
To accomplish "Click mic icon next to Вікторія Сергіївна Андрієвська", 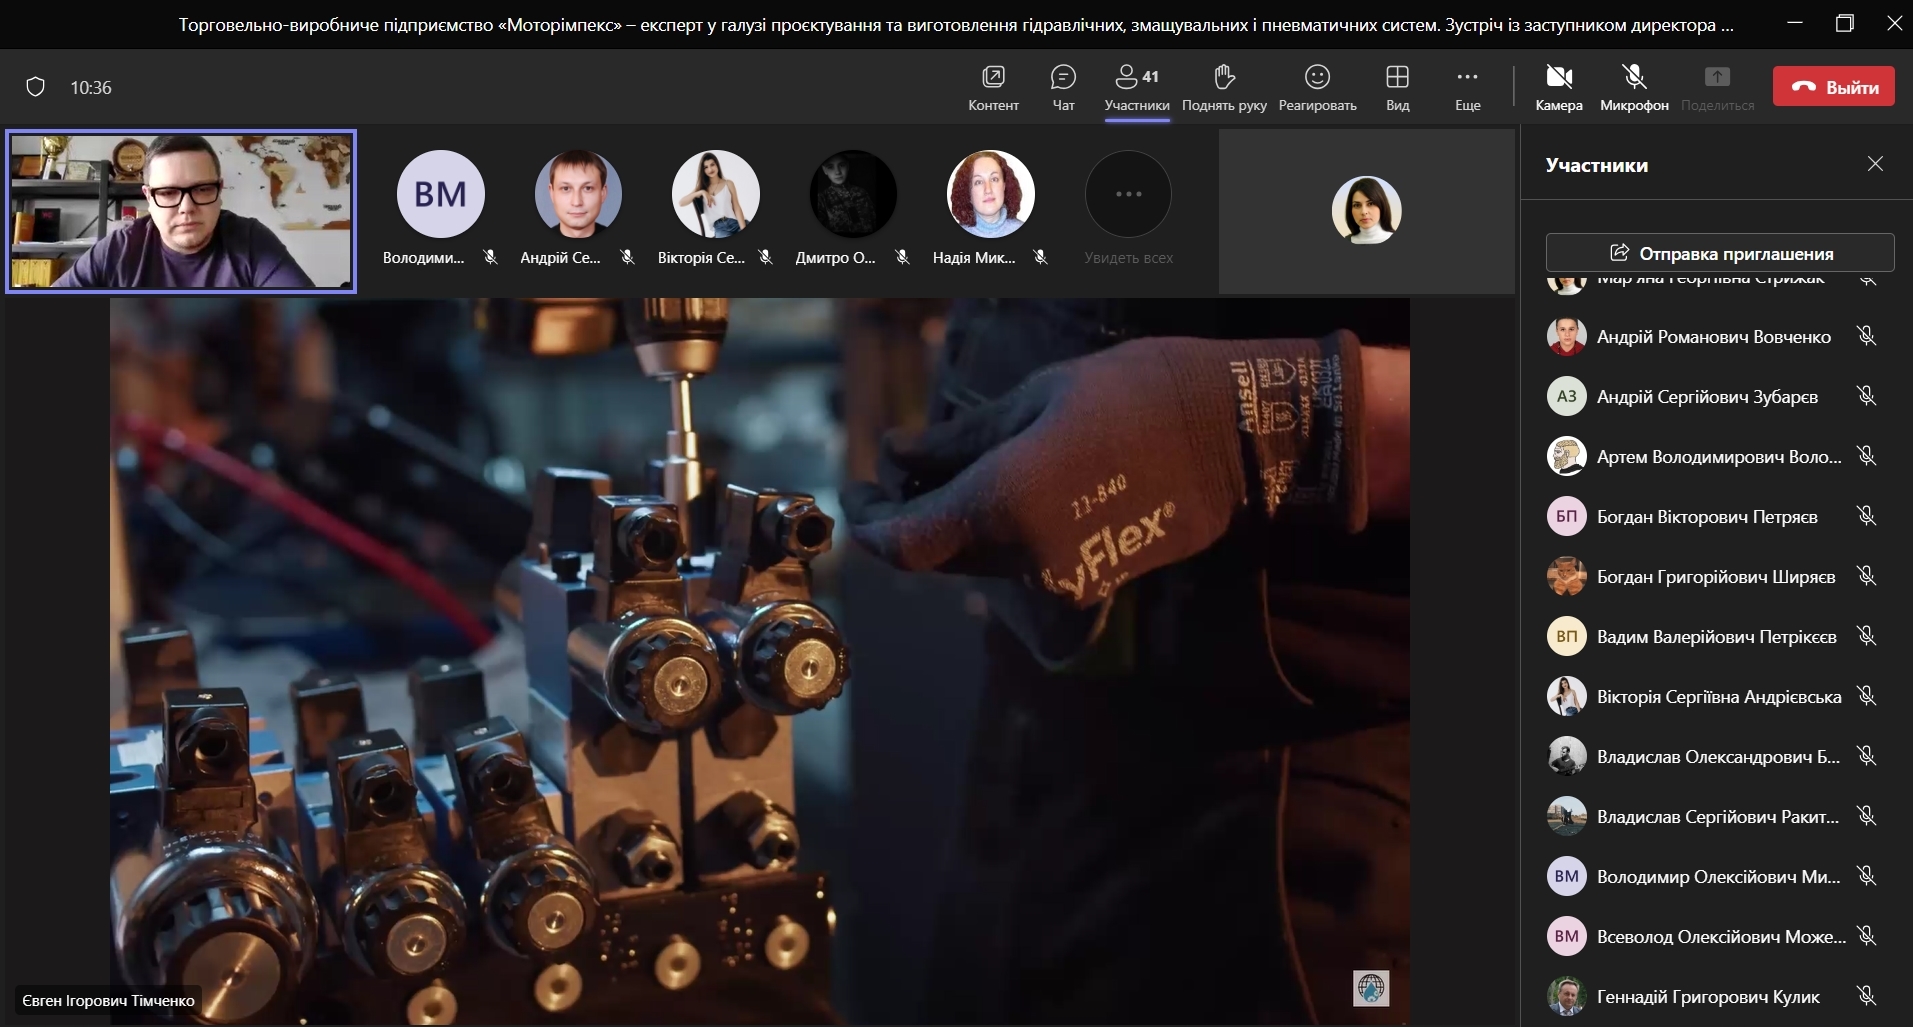I will (1866, 696).
